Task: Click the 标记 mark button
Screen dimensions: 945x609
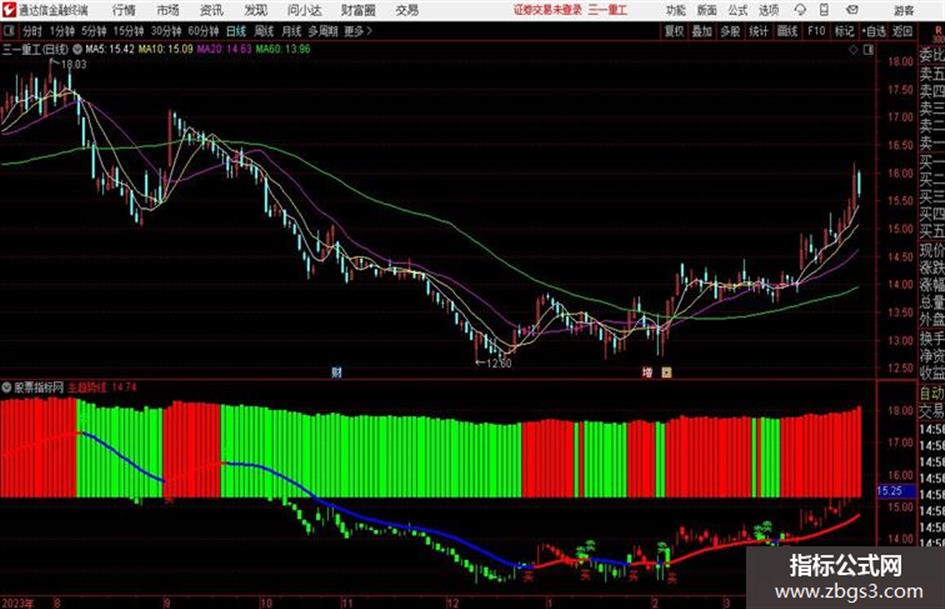Action: pyautogui.click(x=844, y=31)
